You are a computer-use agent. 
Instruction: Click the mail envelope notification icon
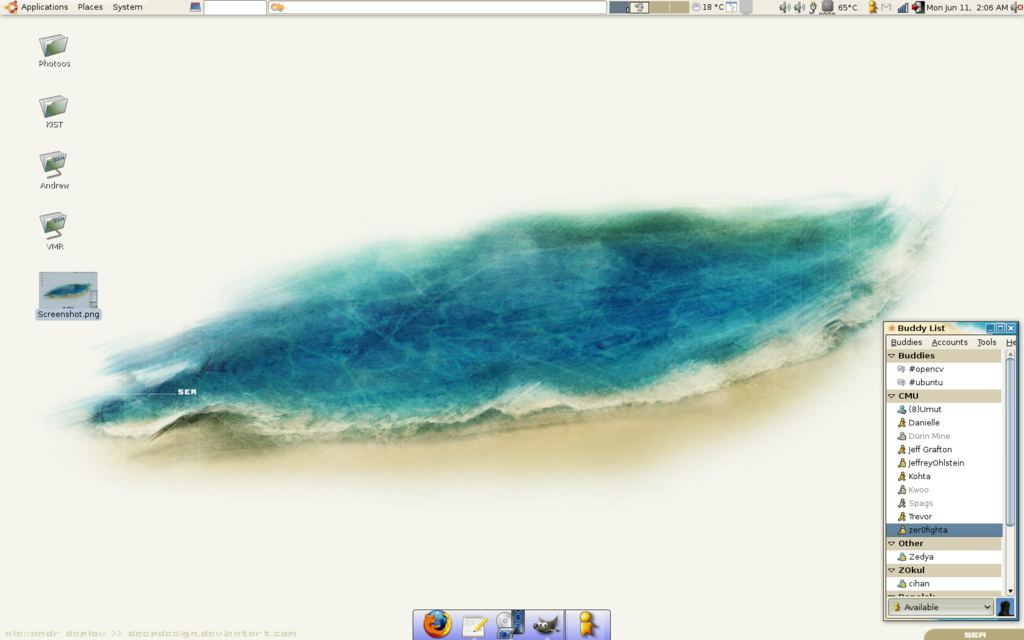[886, 7]
